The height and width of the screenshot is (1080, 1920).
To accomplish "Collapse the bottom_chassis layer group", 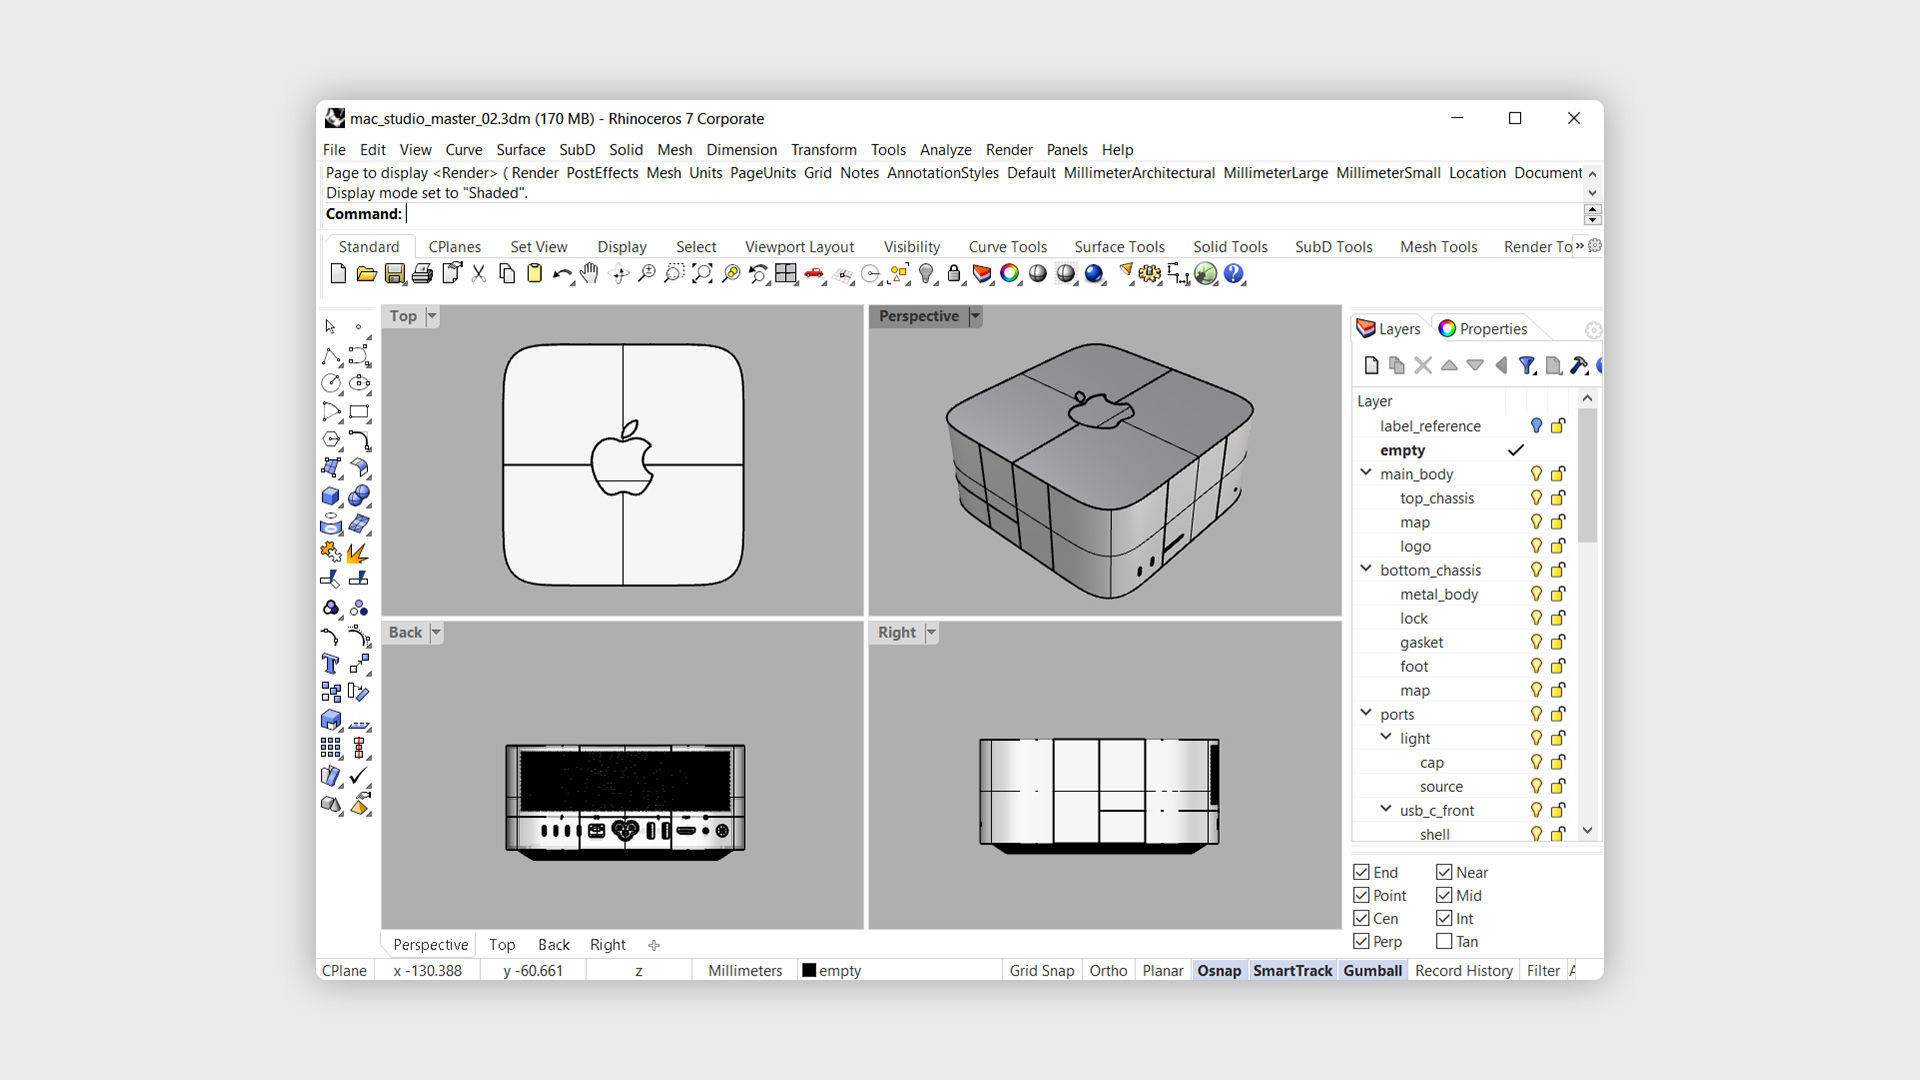I will 1366,569.
